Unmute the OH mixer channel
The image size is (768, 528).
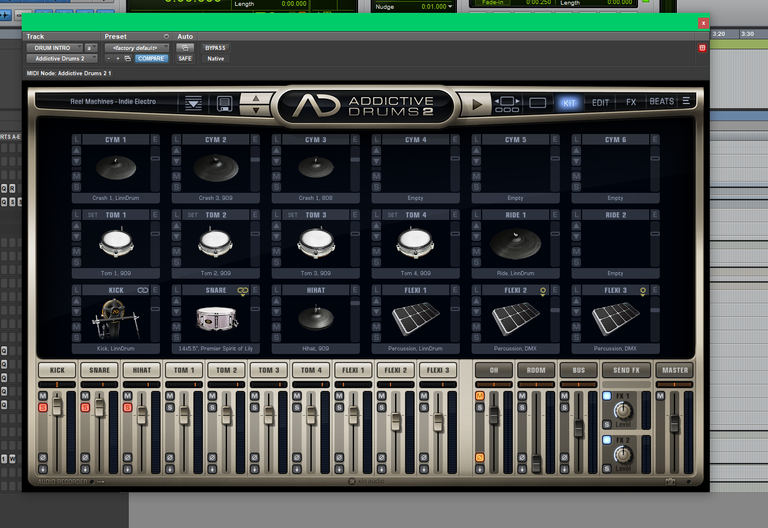pyautogui.click(x=480, y=396)
